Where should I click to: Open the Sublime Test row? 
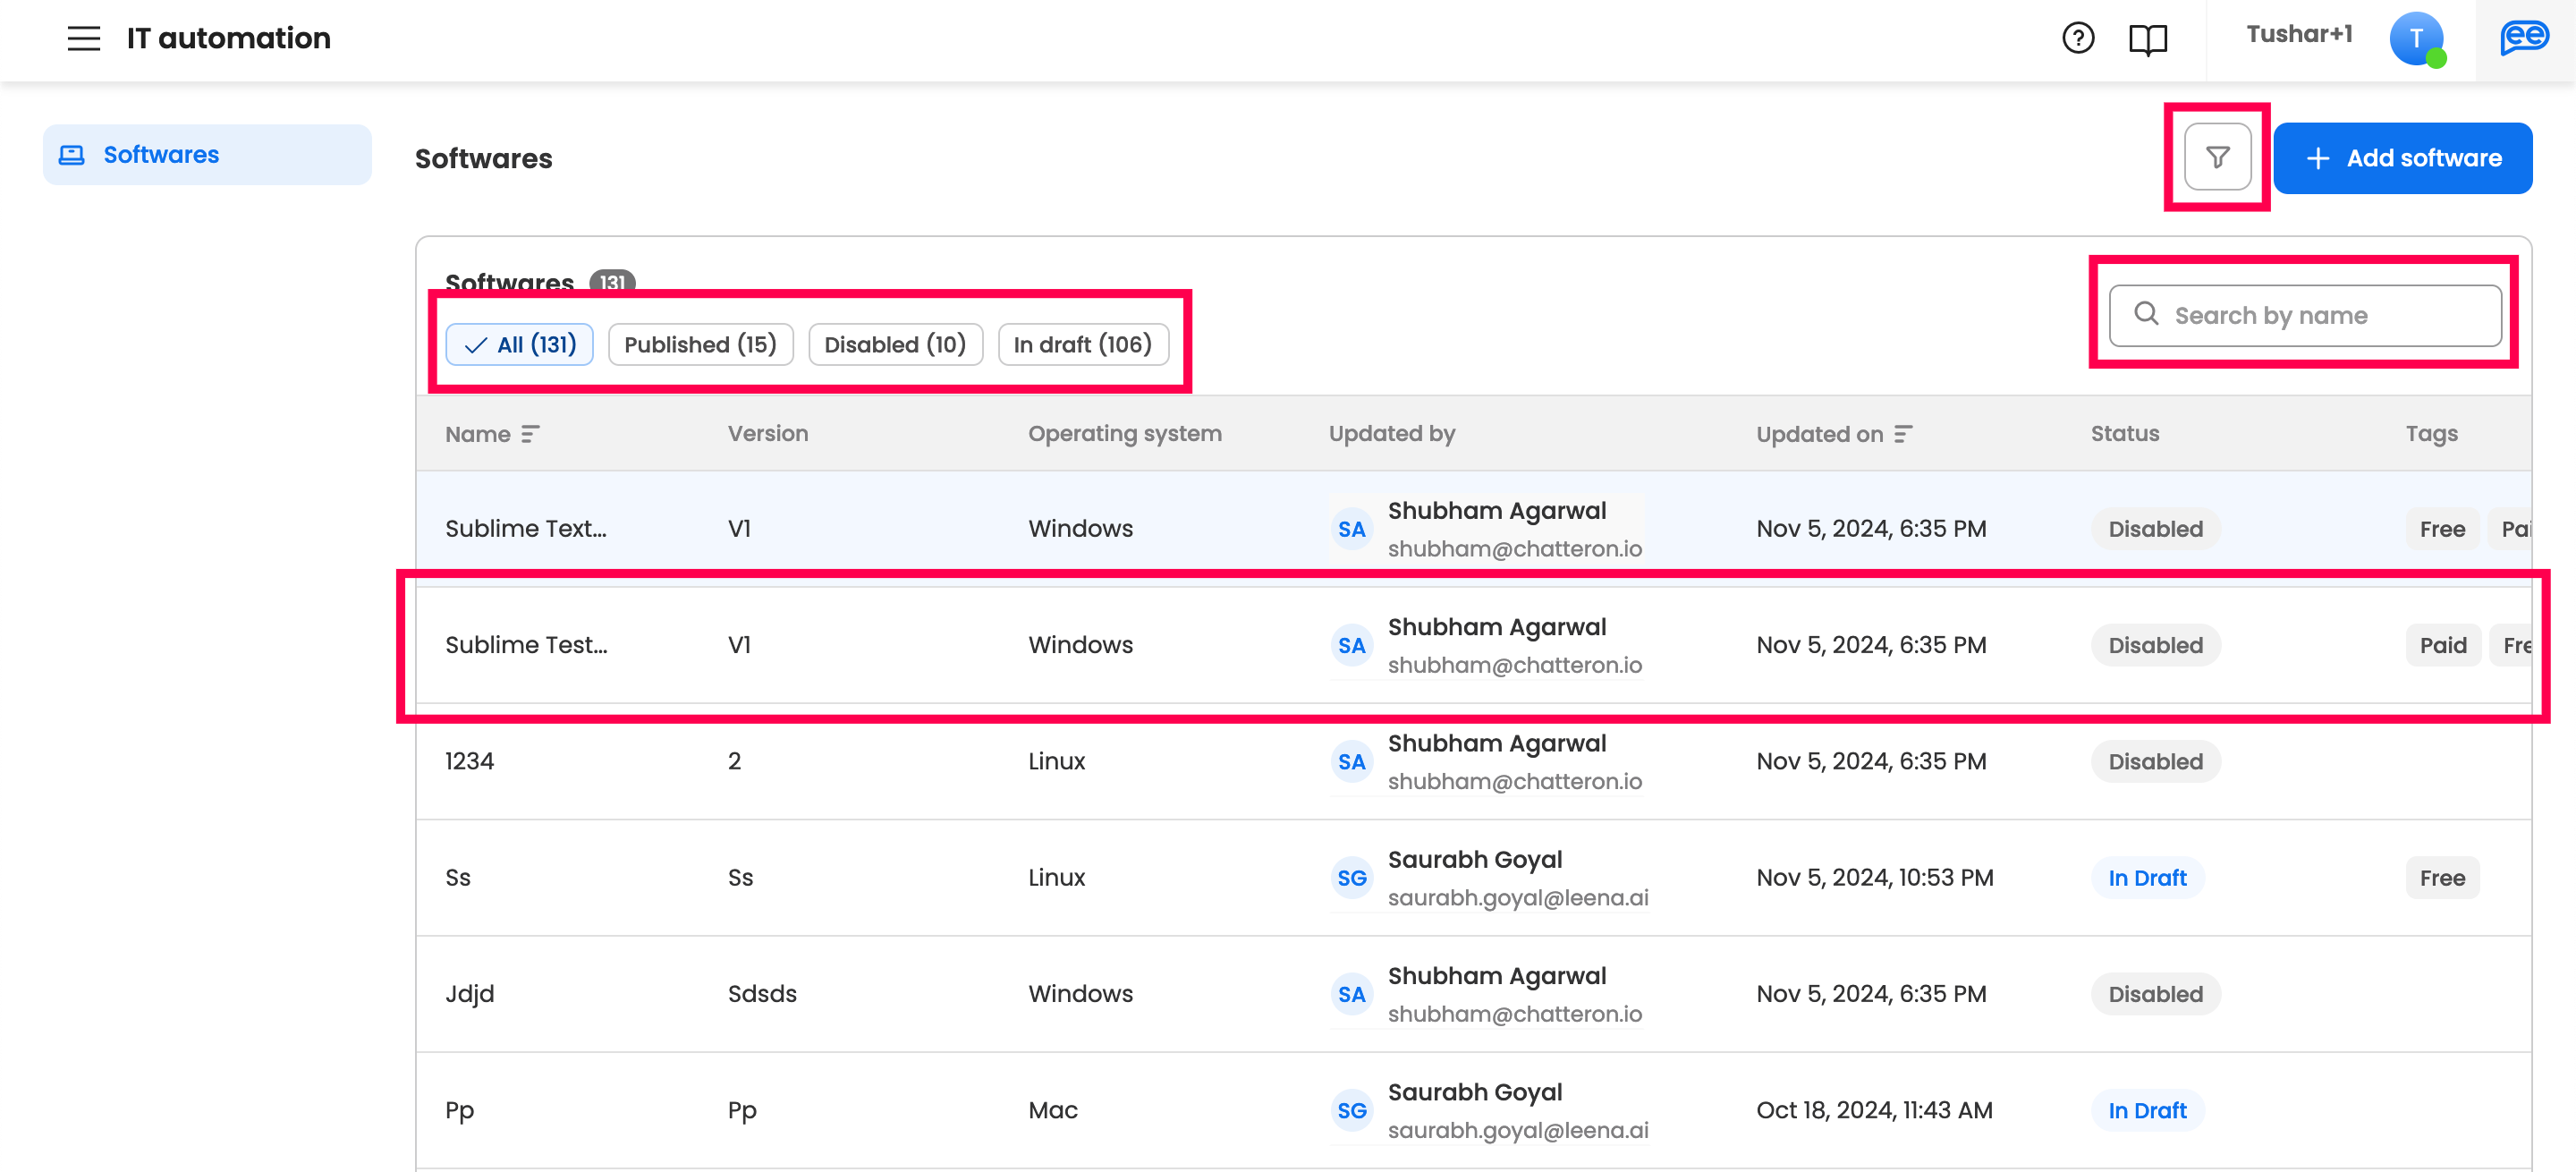click(526, 645)
